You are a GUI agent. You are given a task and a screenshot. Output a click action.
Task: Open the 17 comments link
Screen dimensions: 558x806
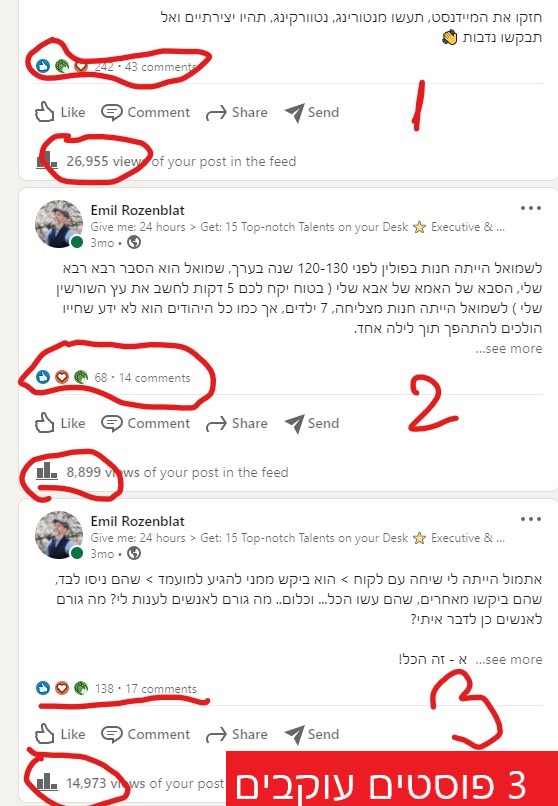pos(161,689)
